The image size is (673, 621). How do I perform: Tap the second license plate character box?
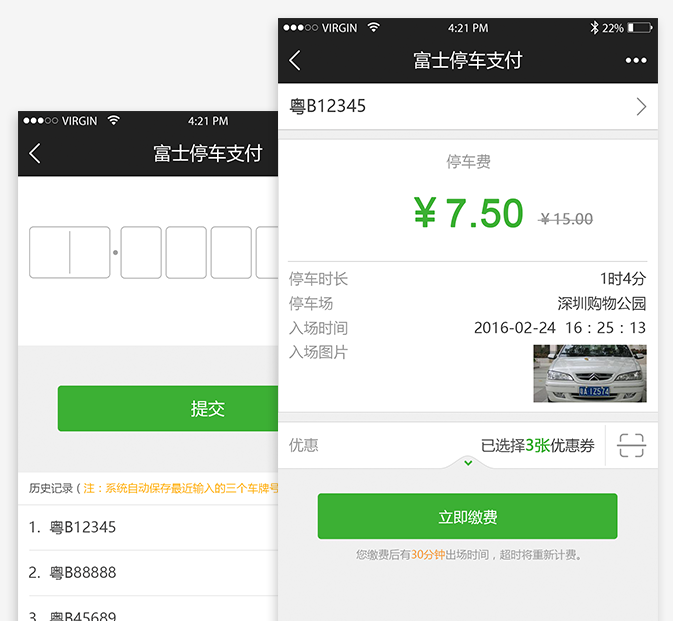141,252
